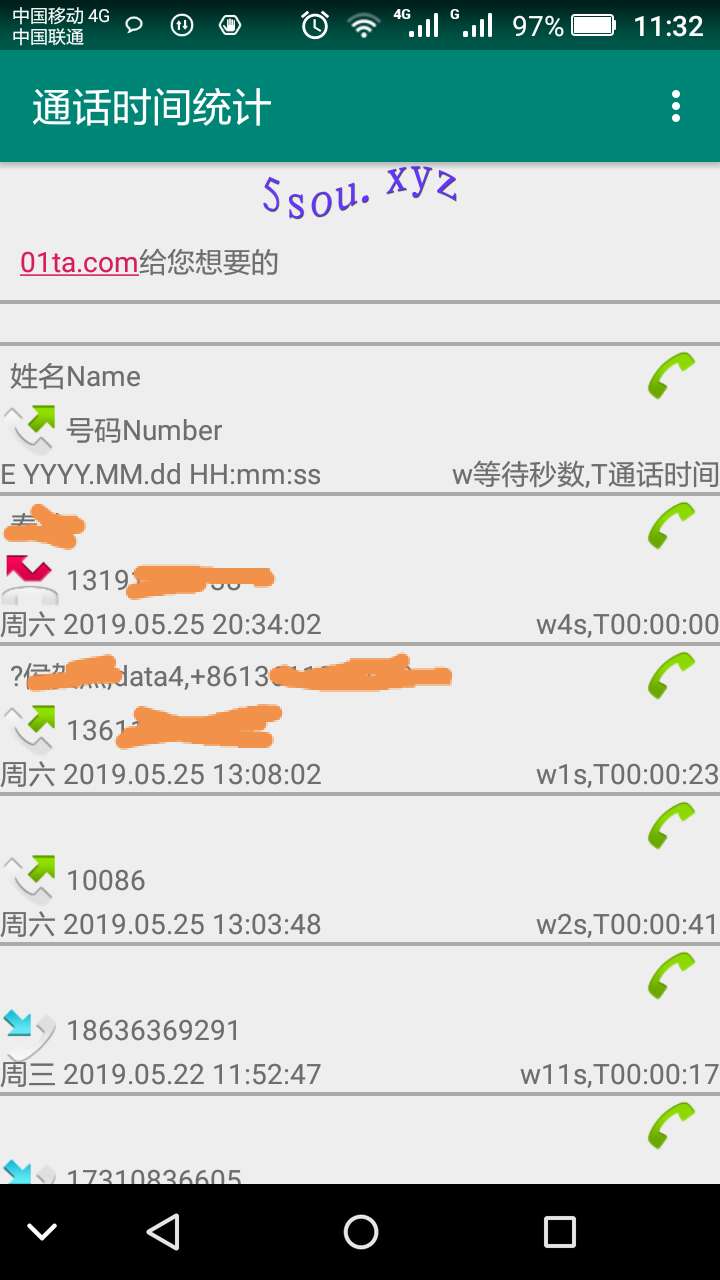Open the 01ta.com link
Screen dimensions: 720x1280
[x=79, y=263]
